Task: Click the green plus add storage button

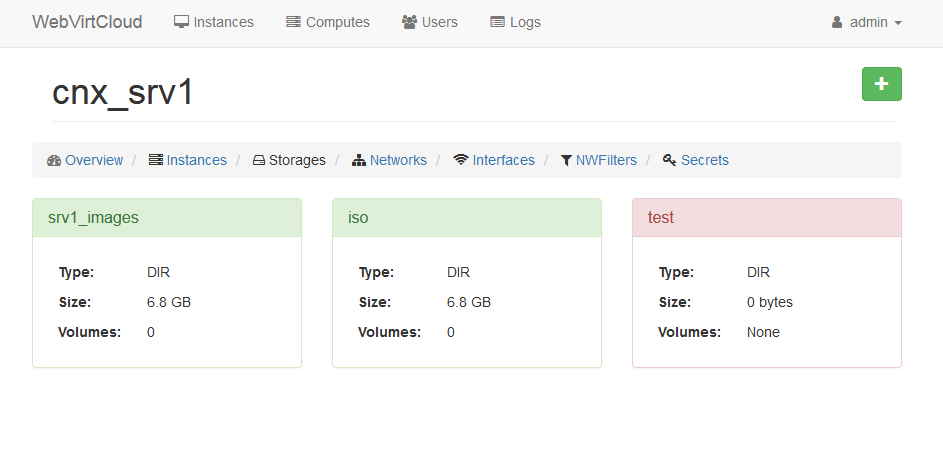Action: tap(881, 84)
